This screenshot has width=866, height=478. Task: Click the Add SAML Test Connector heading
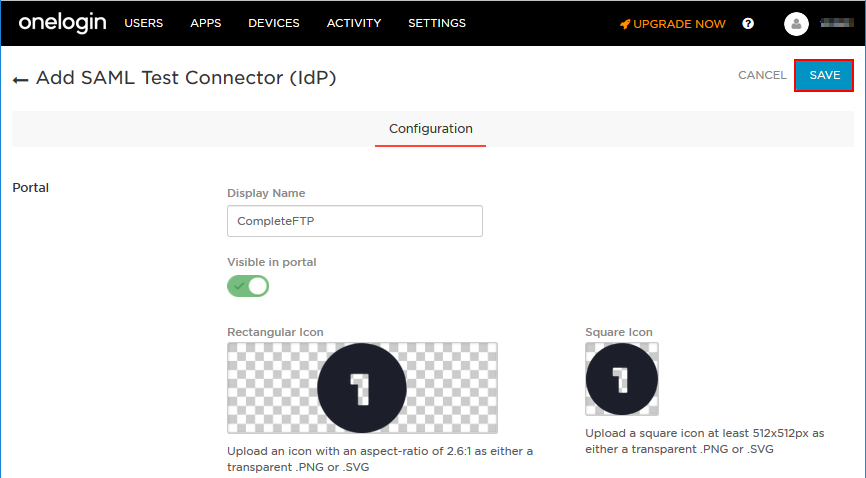click(x=186, y=78)
